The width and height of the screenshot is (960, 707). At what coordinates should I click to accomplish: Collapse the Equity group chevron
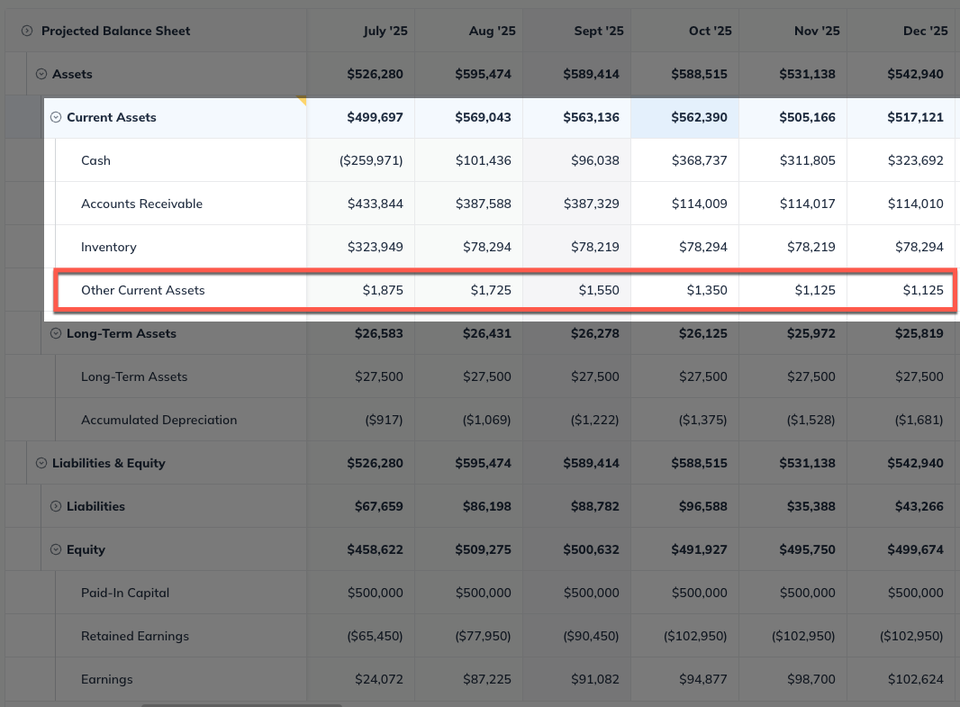point(56,550)
